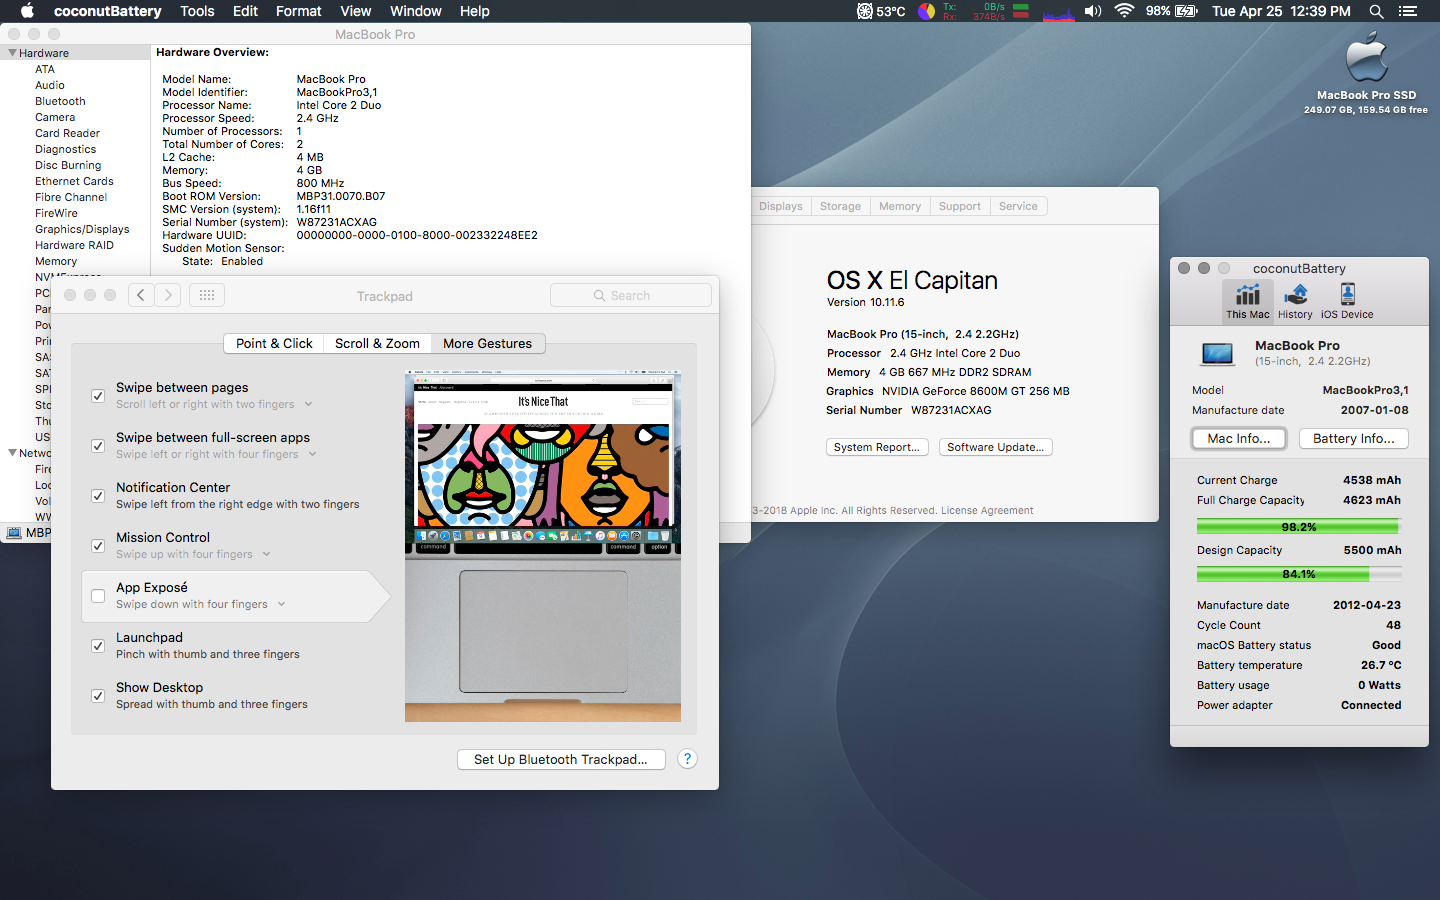
Task: Click the Battery Info... button
Action: [x=1353, y=438]
